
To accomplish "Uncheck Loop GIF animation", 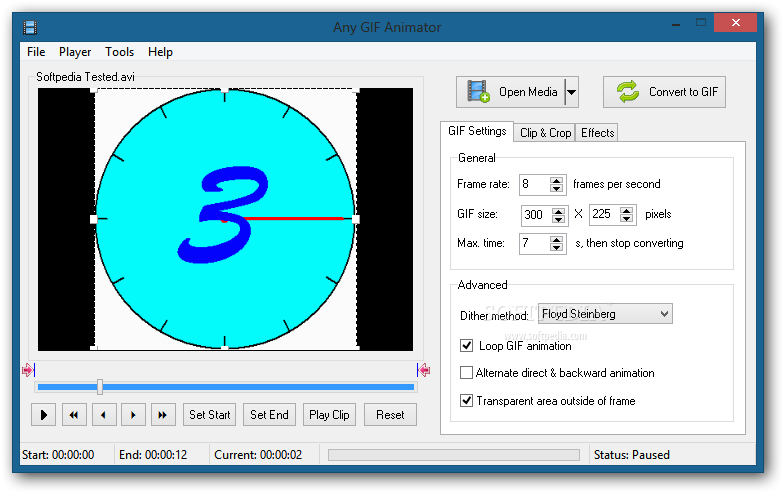I will tap(466, 346).
